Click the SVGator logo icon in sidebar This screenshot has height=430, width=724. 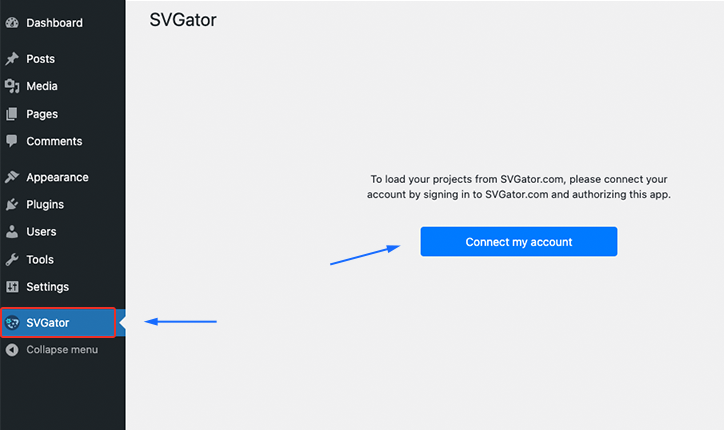coord(12,322)
